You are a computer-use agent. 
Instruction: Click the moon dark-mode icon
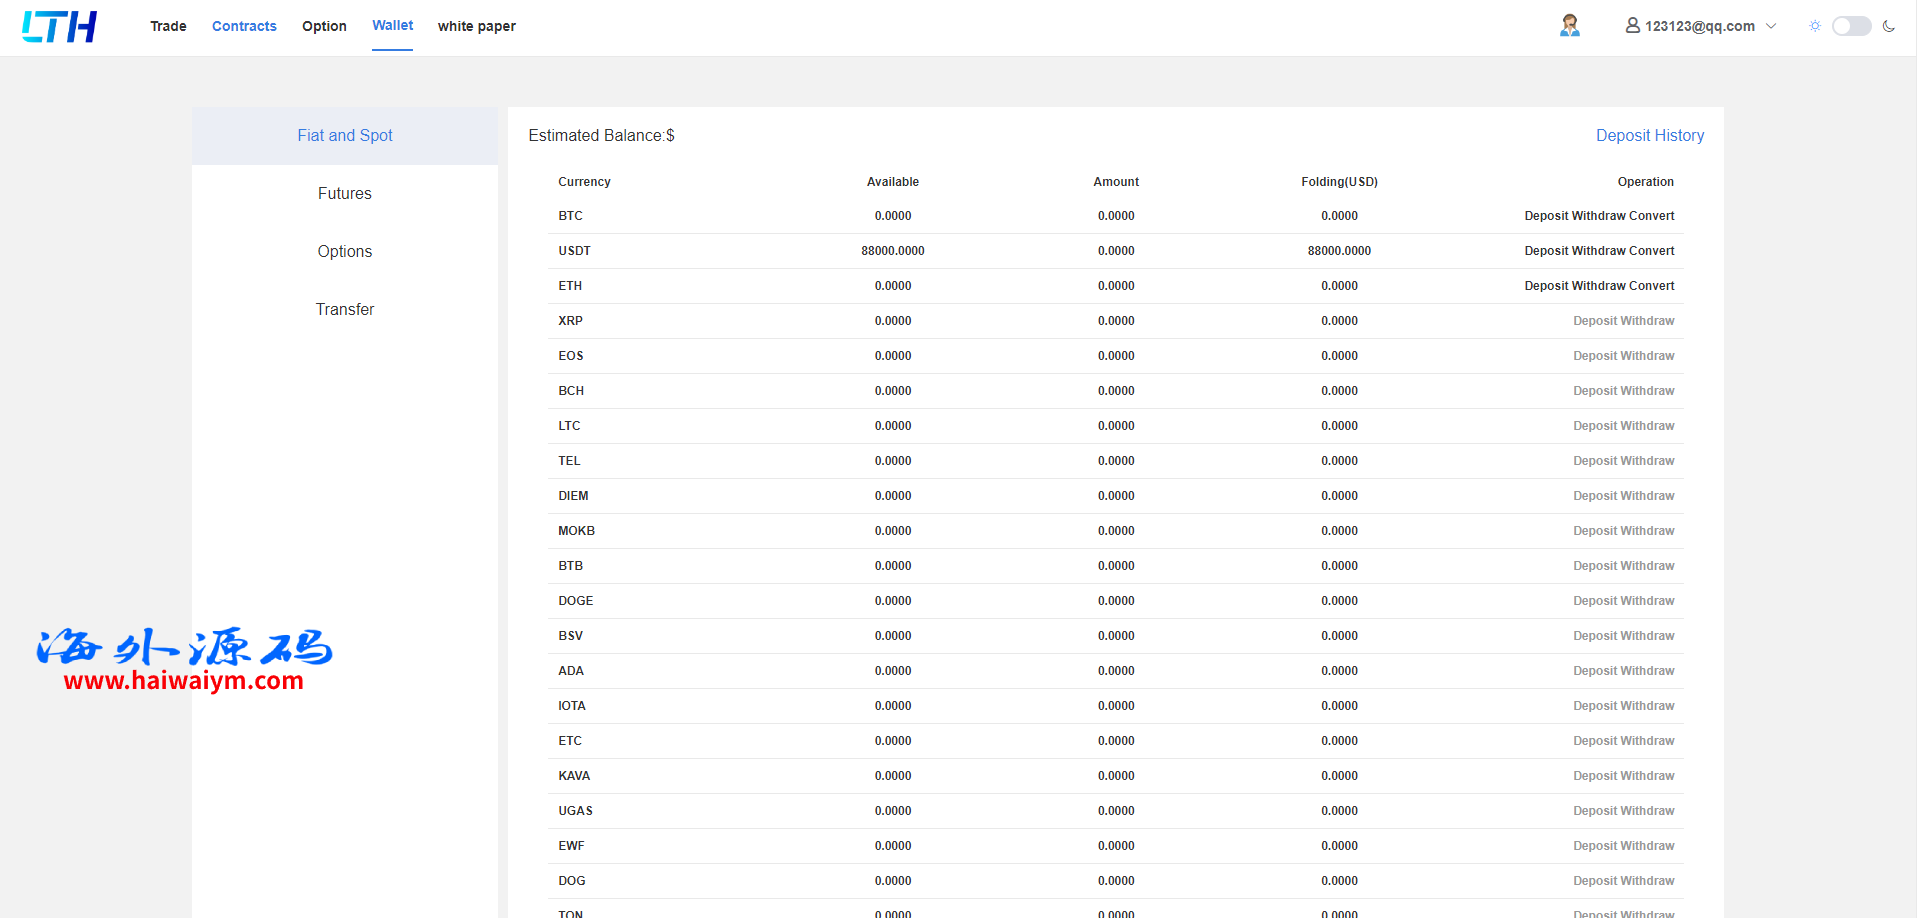[1888, 26]
